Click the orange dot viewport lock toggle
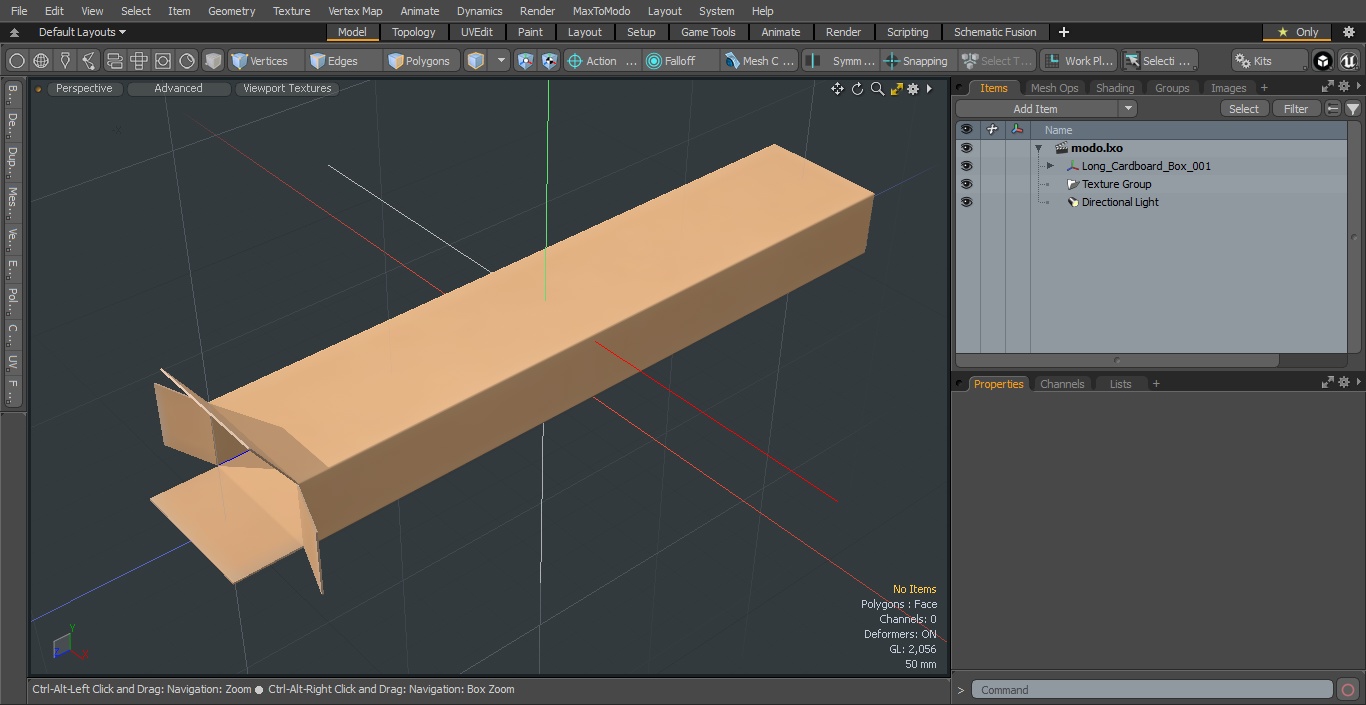The height and width of the screenshot is (705, 1366). coord(38,89)
